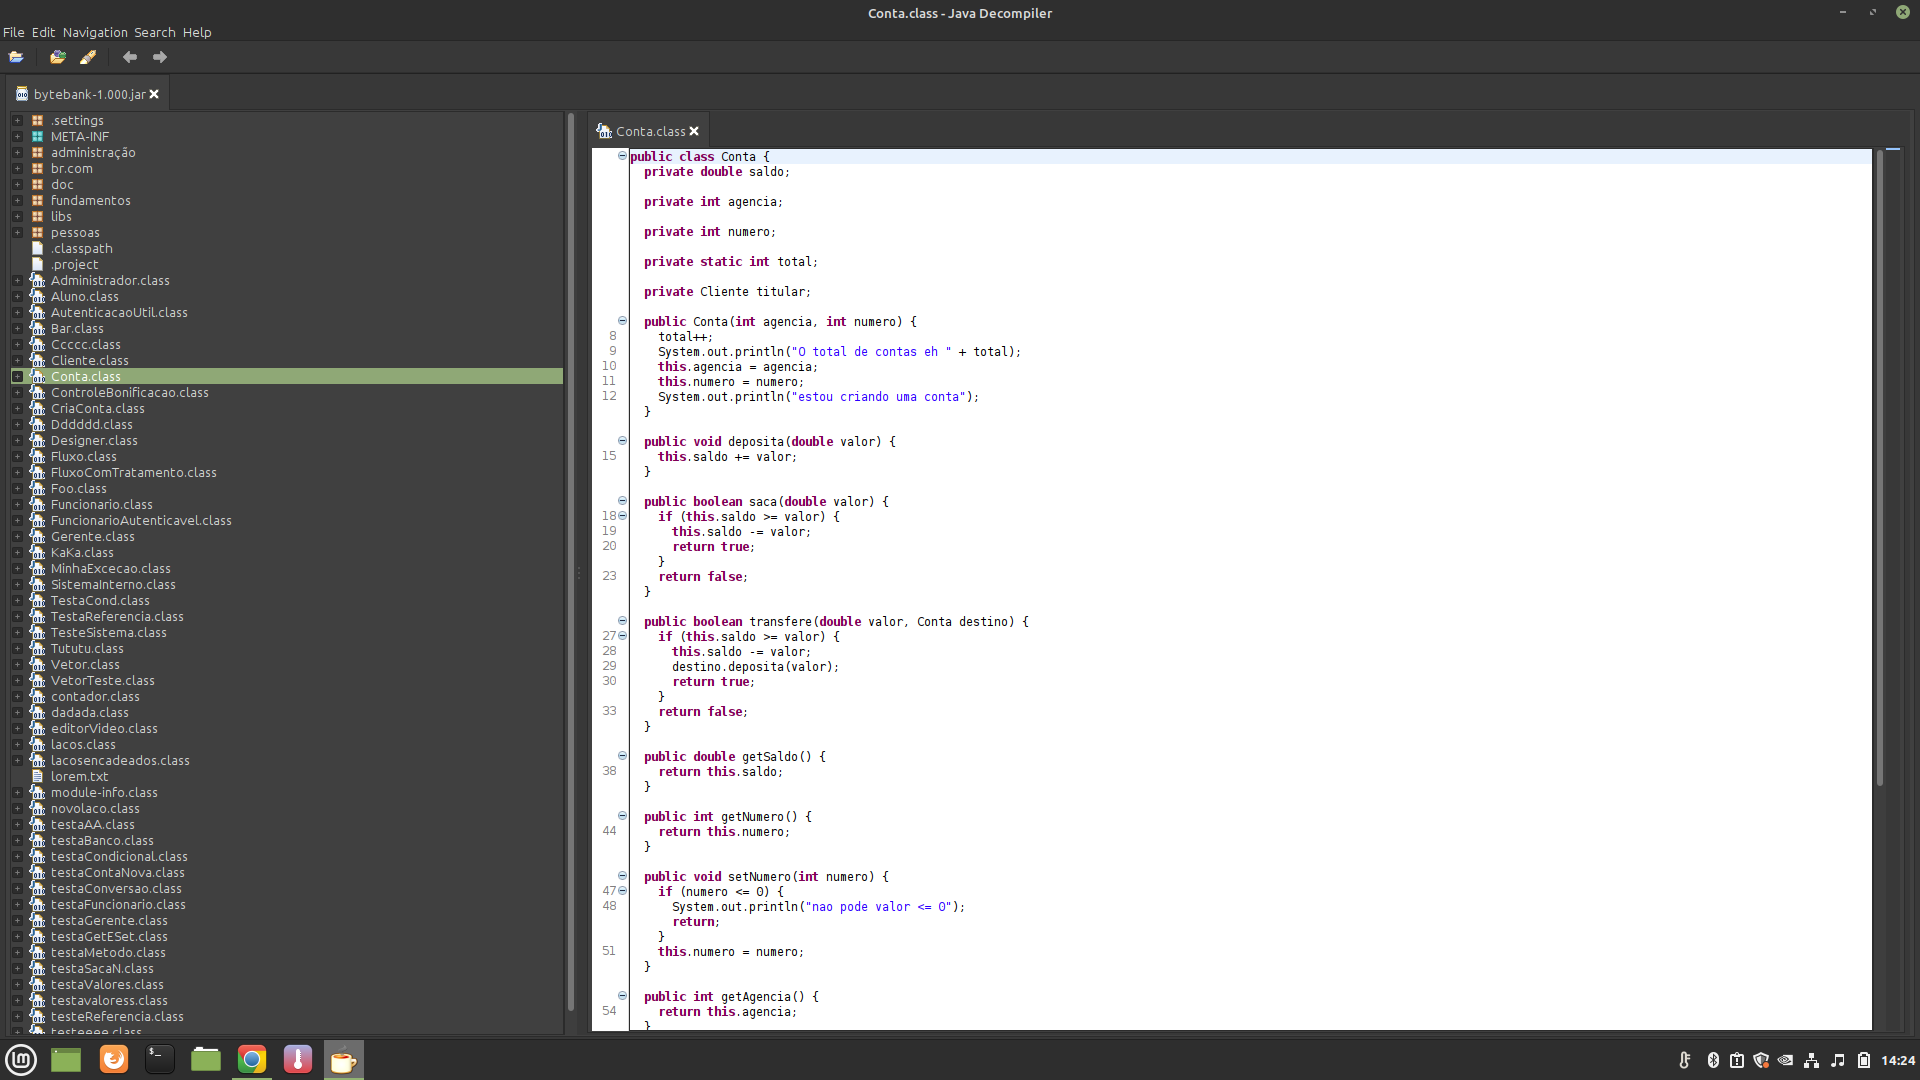Image resolution: width=1920 pixels, height=1080 pixels.
Task: Click the code editor vertical scrollbar
Action: (1879, 468)
